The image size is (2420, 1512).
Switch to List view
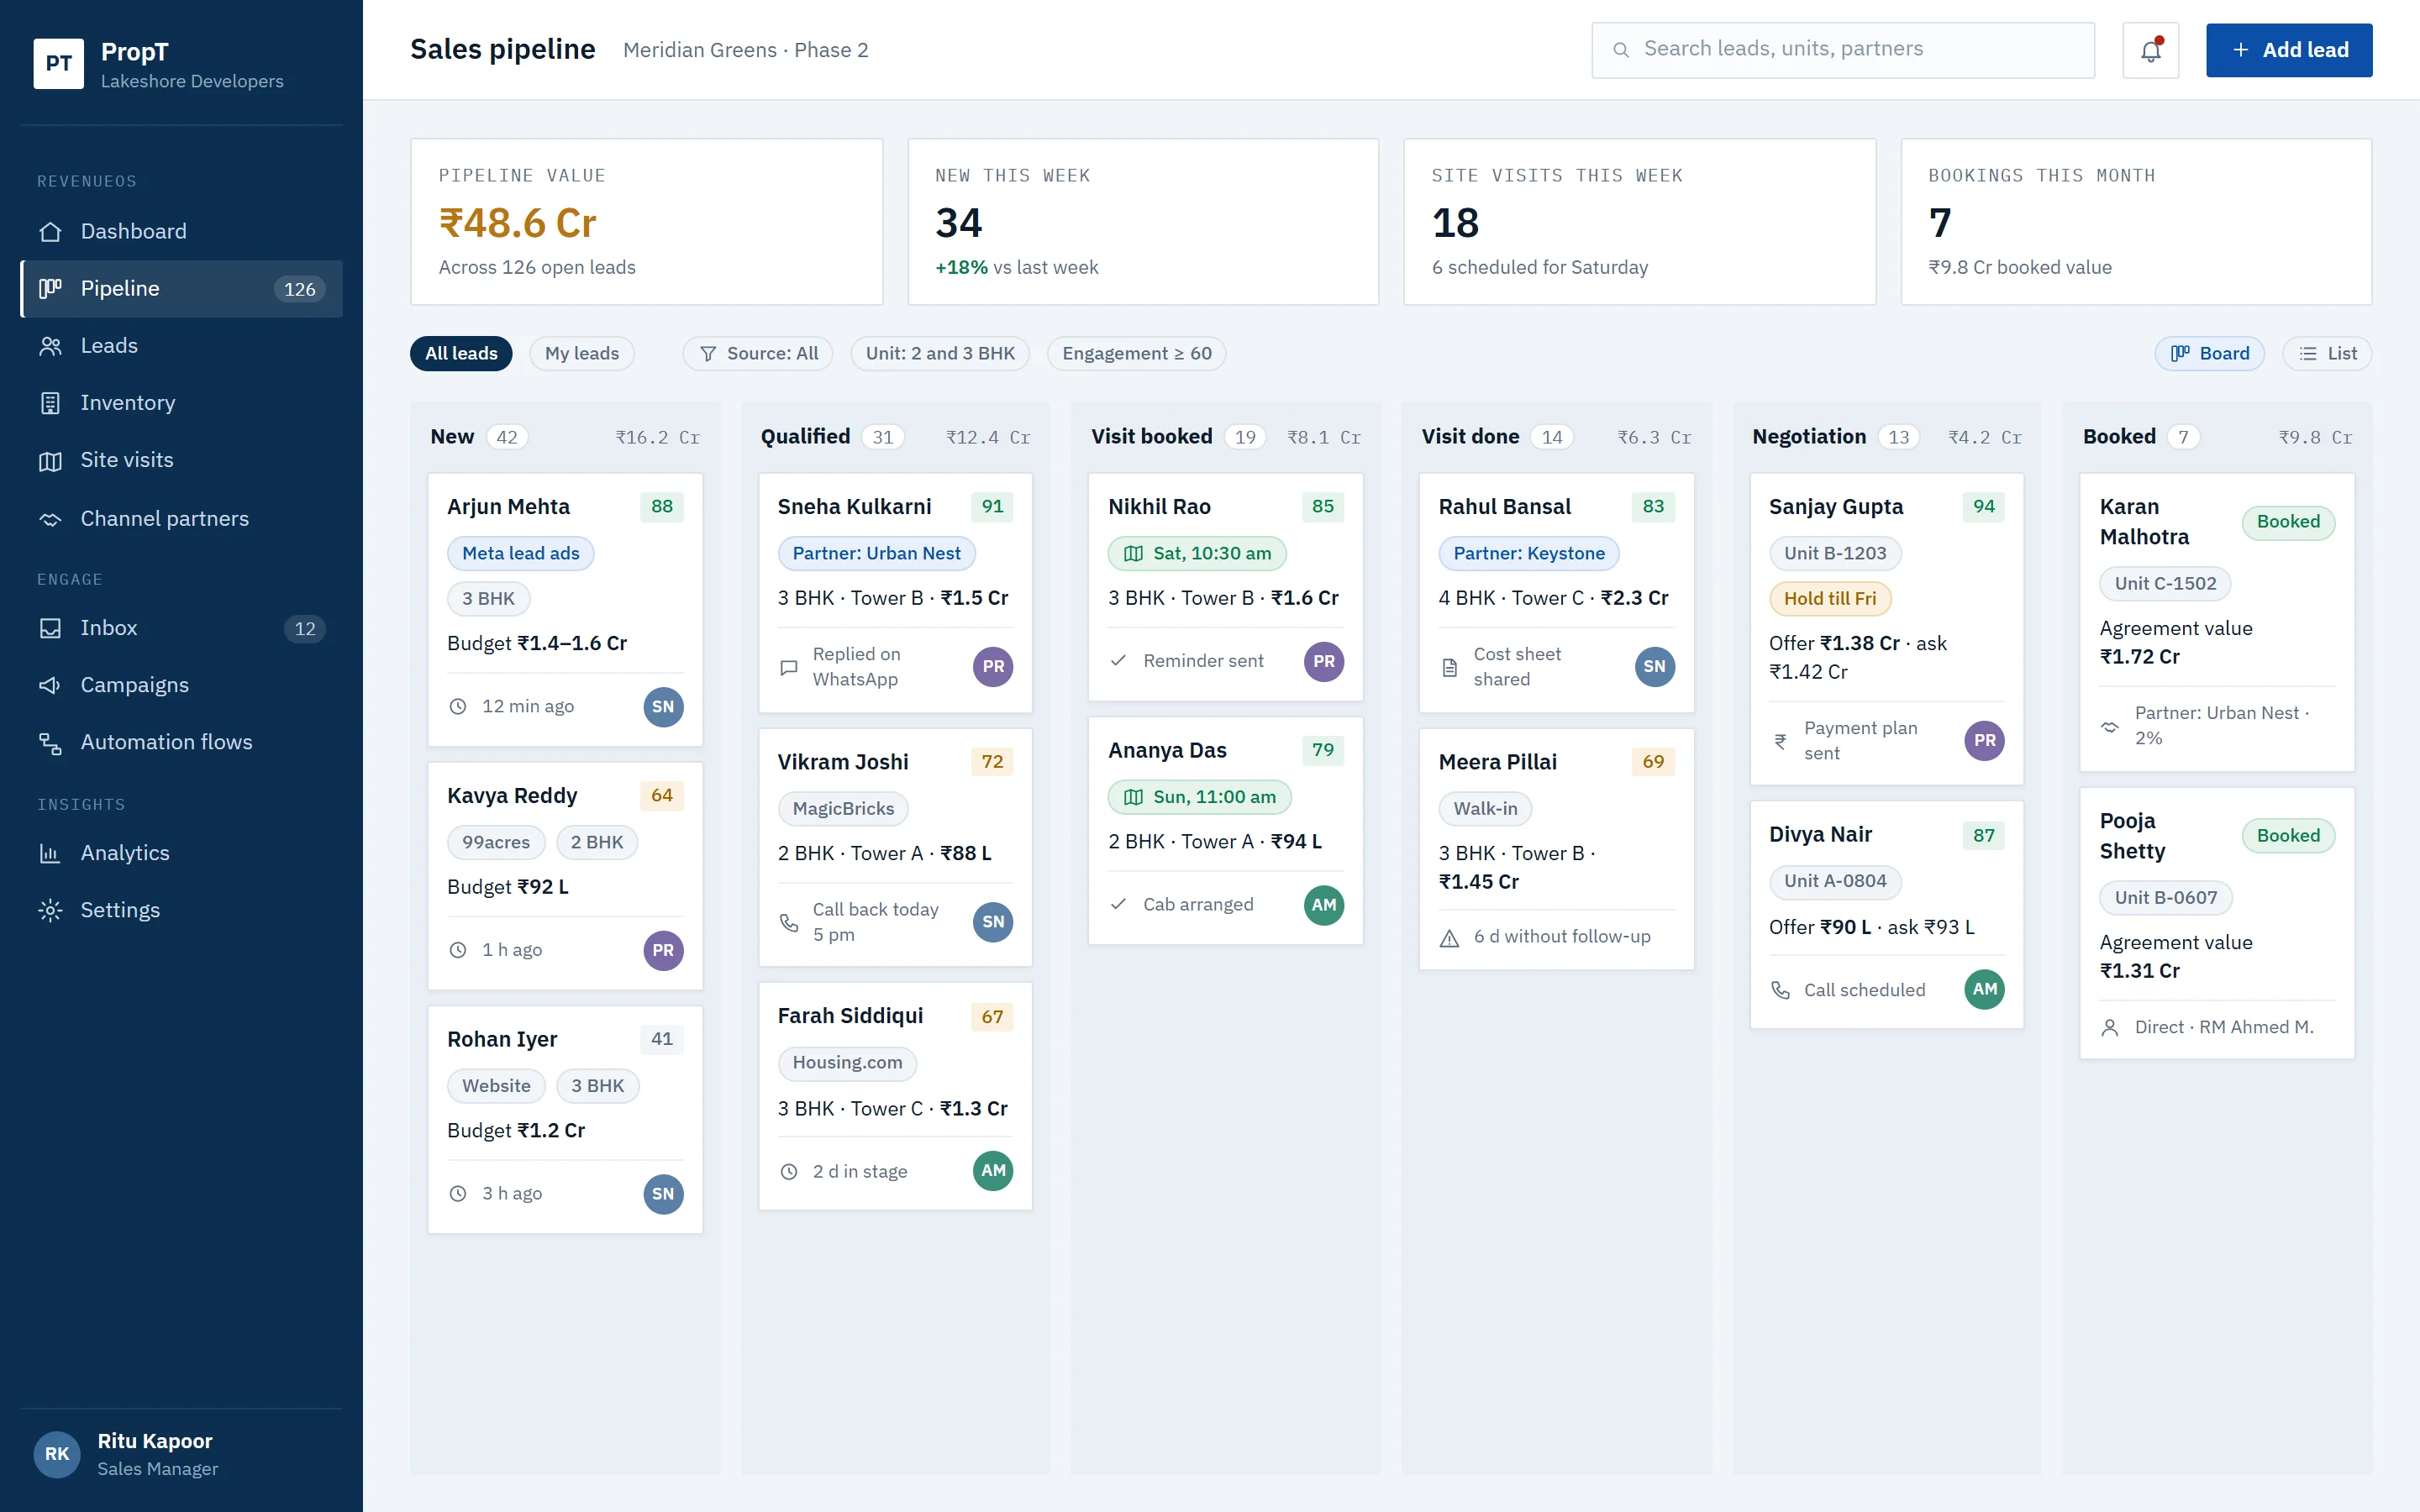2327,353
